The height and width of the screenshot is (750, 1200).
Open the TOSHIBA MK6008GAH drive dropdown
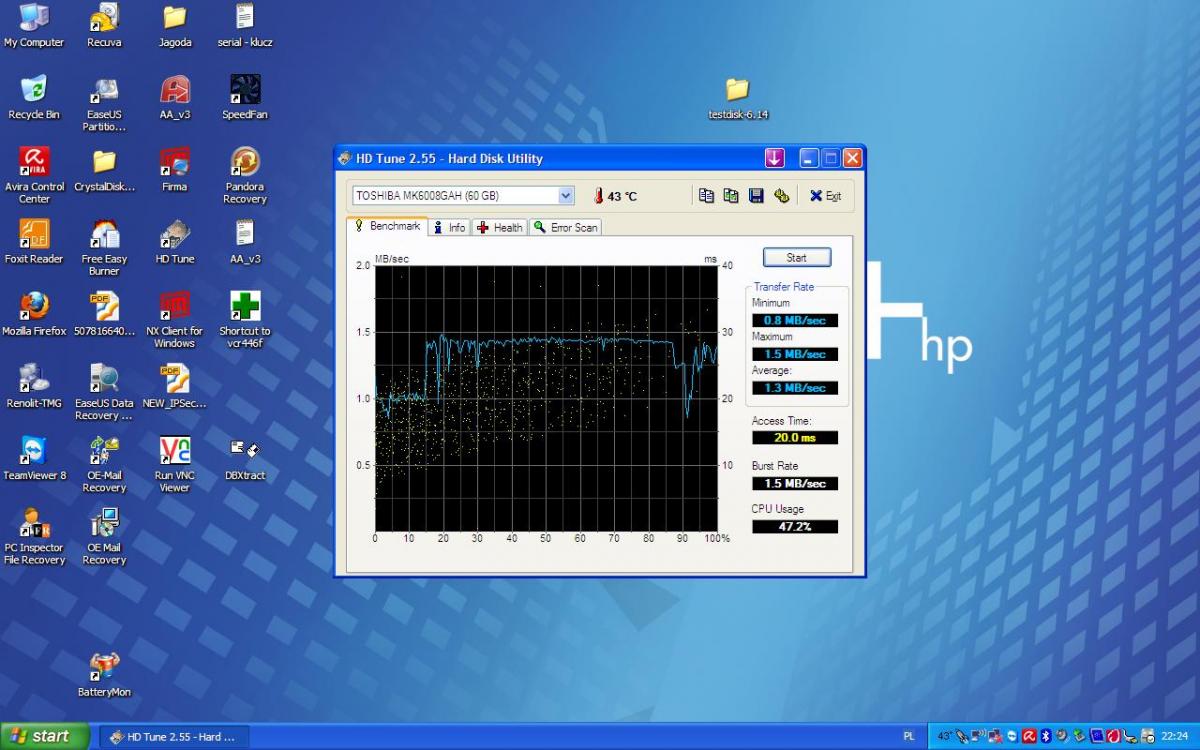[x=463, y=196]
